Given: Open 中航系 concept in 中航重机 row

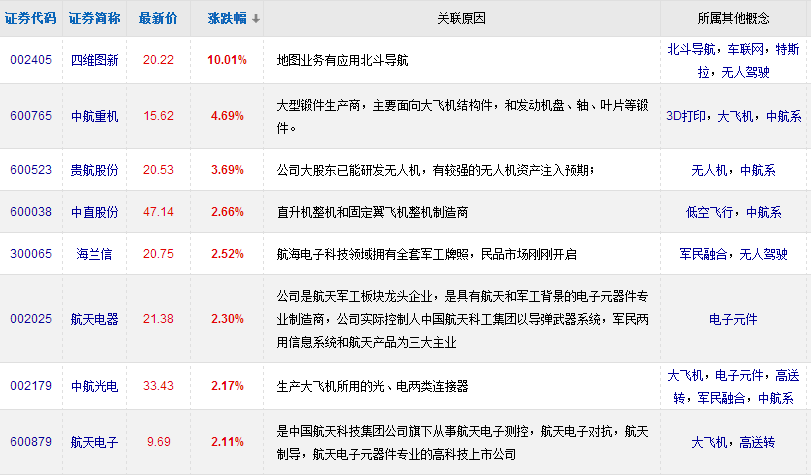Looking at the screenshot, I should 784,116.
